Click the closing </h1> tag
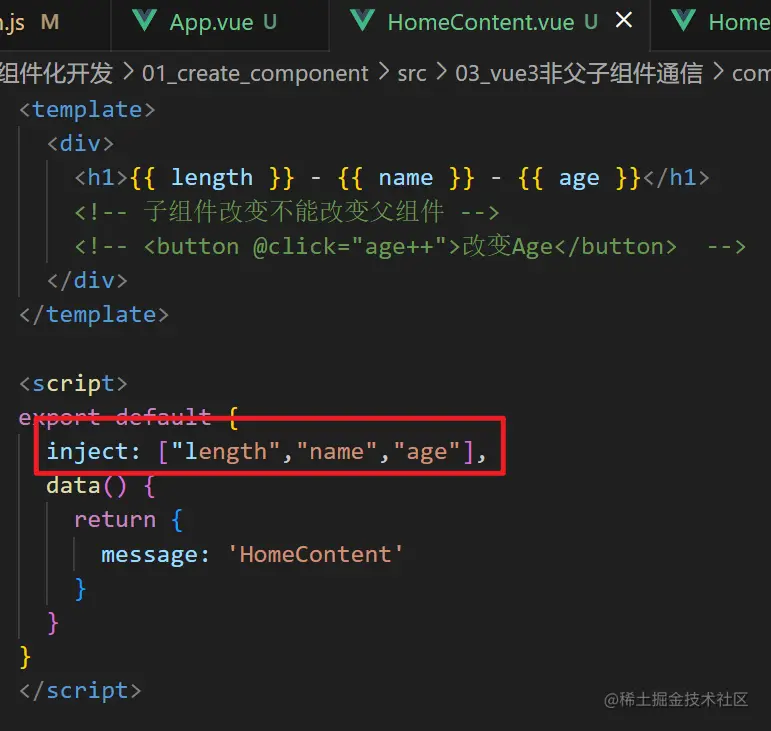Screen dimensions: 771x731 (x=676, y=178)
